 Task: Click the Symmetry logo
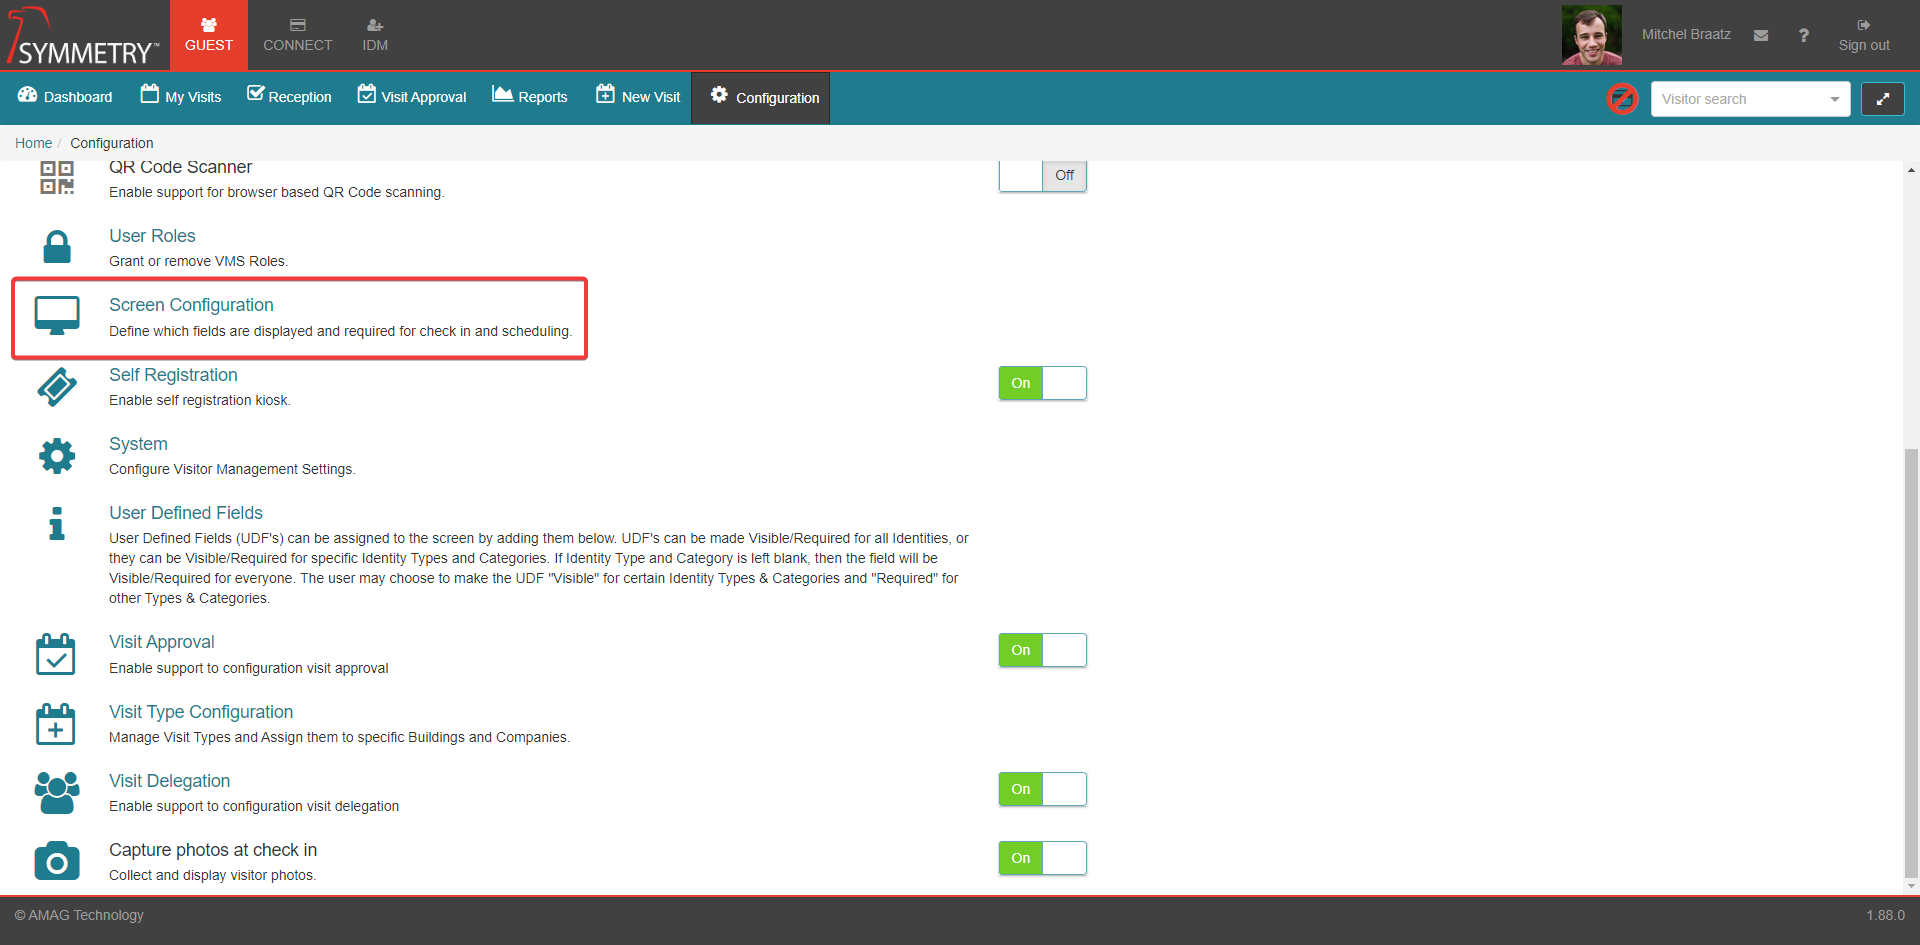[x=83, y=36]
